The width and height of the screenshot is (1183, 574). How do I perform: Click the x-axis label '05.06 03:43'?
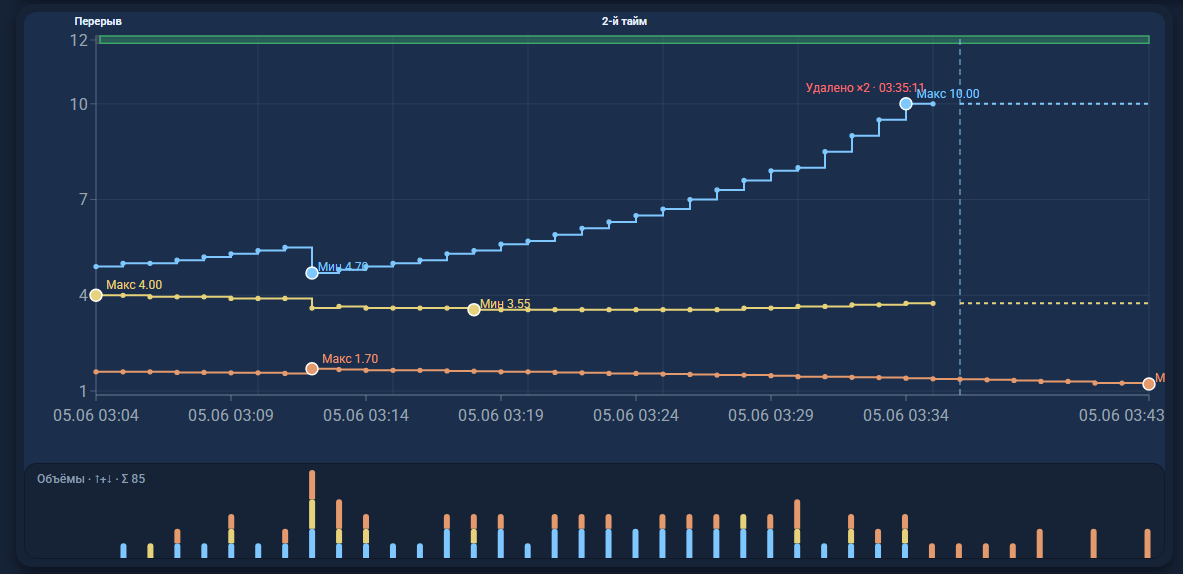point(1121,415)
